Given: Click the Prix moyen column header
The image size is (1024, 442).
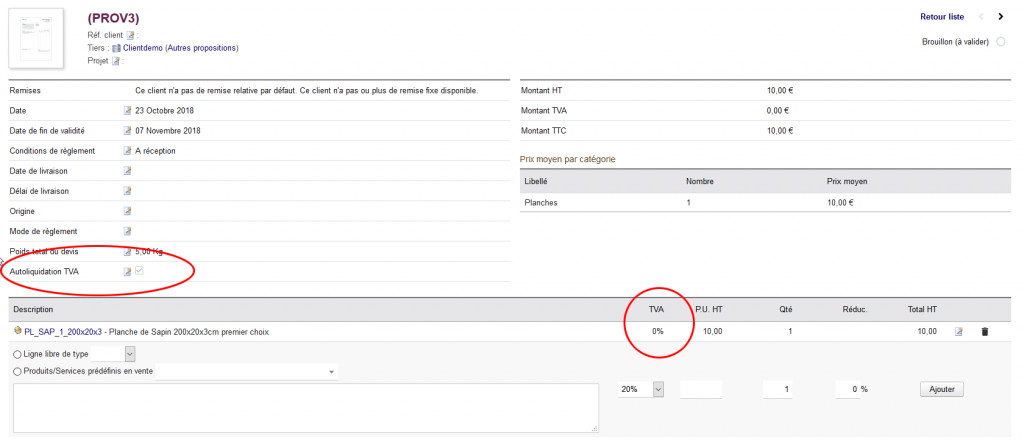Looking at the screenshot, I should tap(847, 181).
